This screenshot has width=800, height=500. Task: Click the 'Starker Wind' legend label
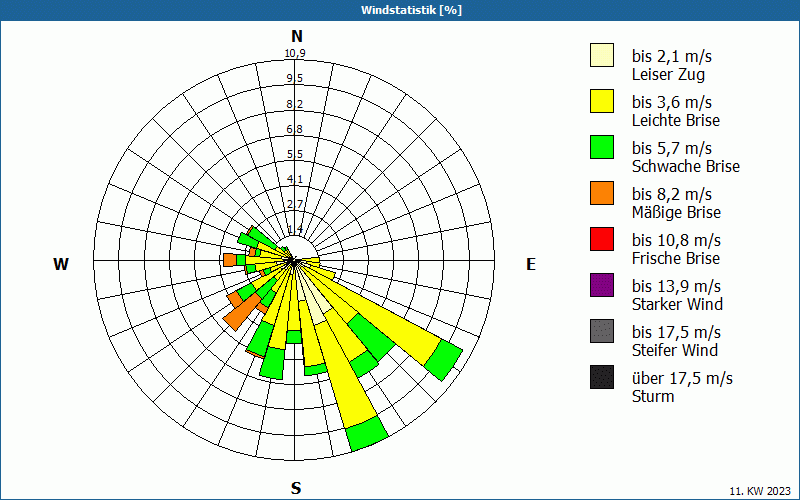[677, 304]
